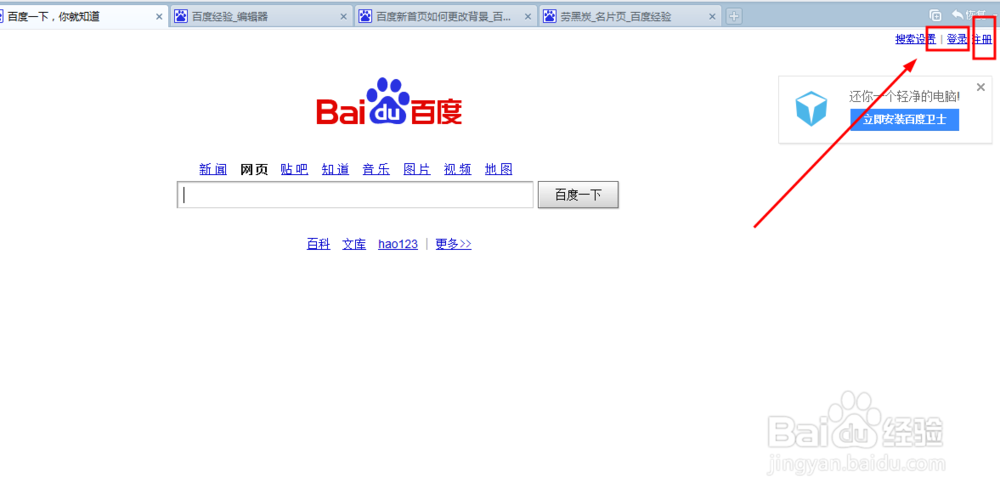Screen dimensions: 1000x498
Task: Open the 地图 link
Action: click(x=499, y=169)
